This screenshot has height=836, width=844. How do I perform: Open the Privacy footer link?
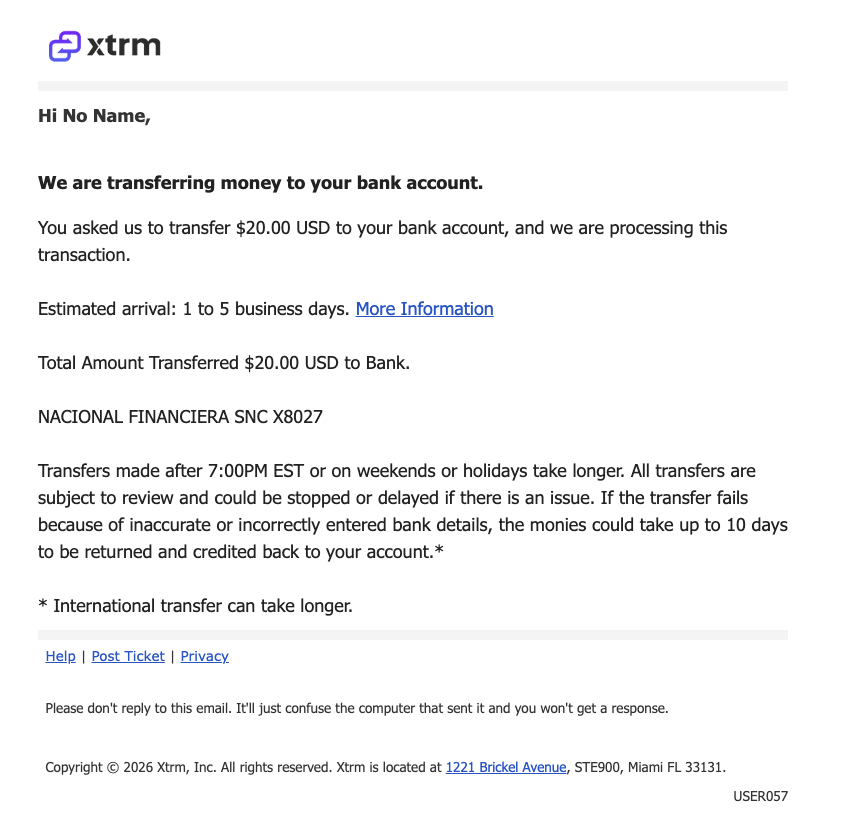(x=205, y=656)
